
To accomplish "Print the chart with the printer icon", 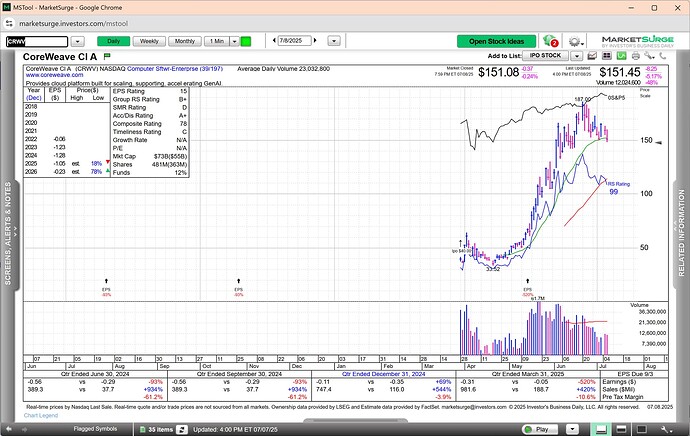I will [x=636, y=56].
